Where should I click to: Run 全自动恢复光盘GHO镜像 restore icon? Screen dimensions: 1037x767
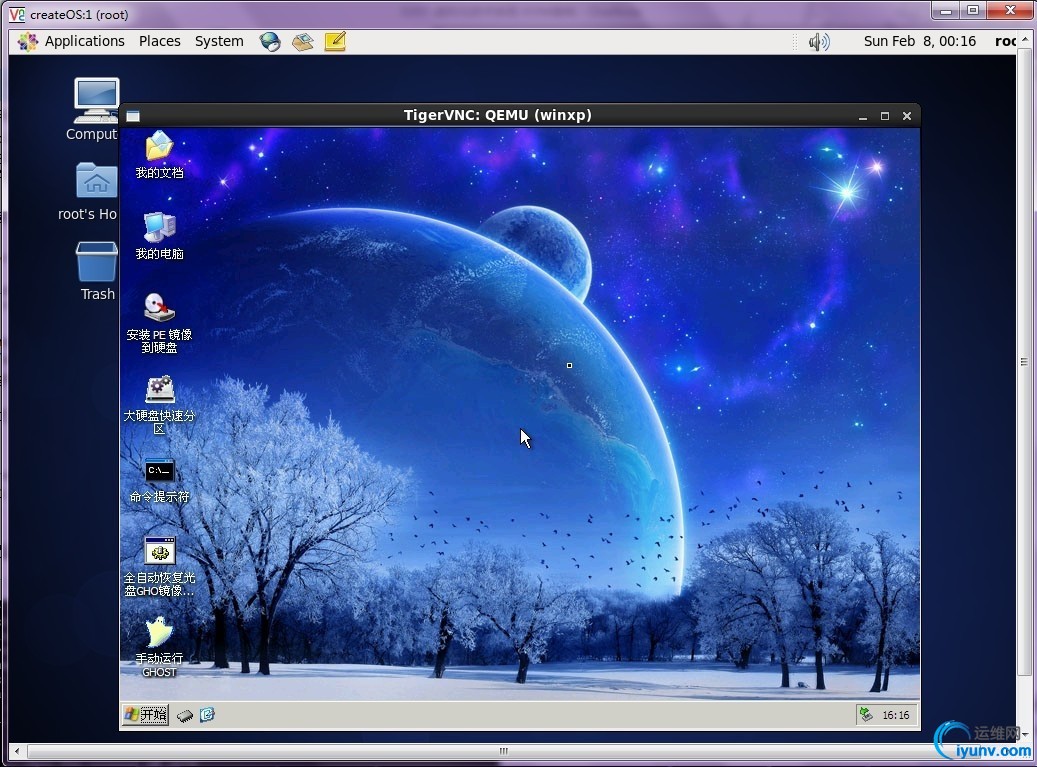click(x=159, y=552)
